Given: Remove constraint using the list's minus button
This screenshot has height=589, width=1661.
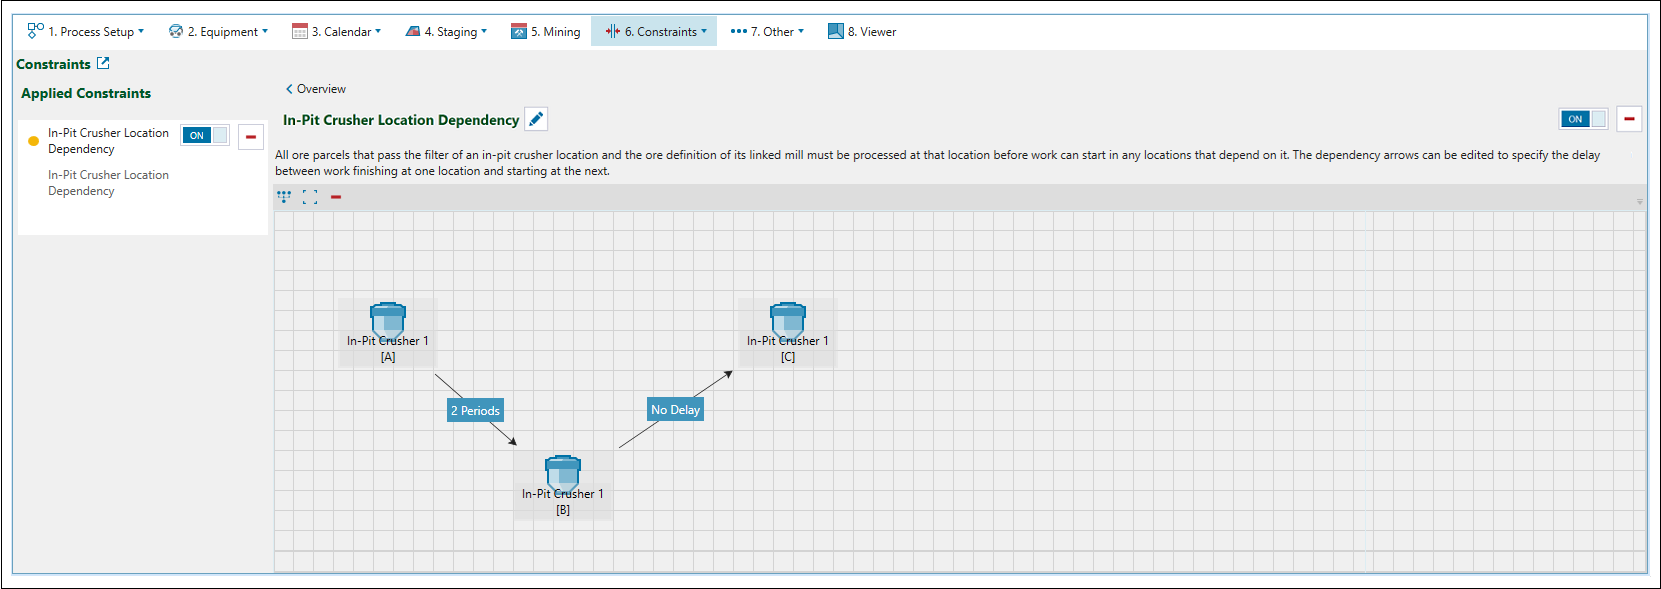Looking at the screenshot, I should pyautogui.click(x=251, y=136).
